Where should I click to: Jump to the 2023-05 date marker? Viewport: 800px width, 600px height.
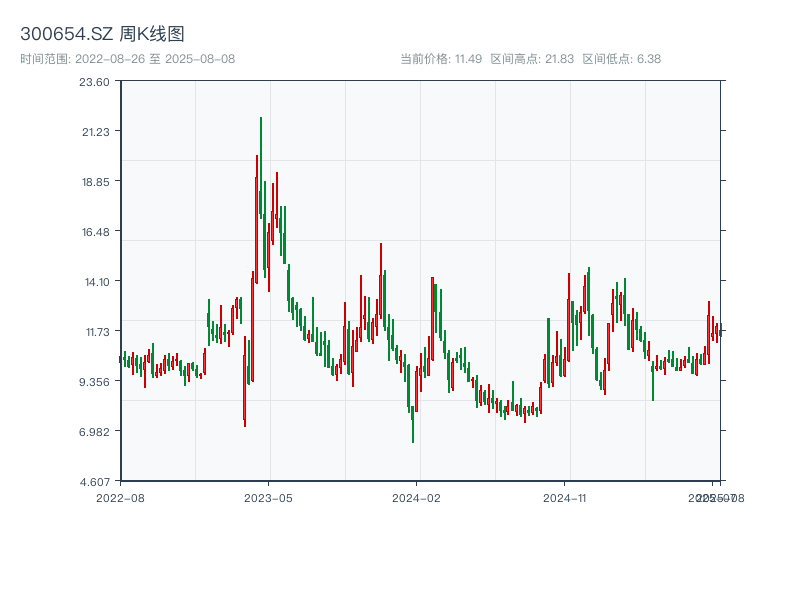coord(268,497)
